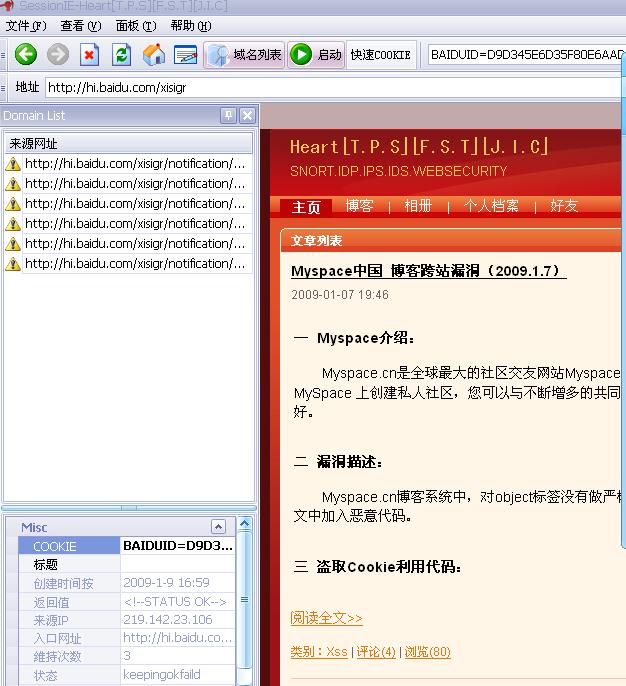Collapse the Misc section
Screen dimensions: 626x686
[x=218, y=526]
